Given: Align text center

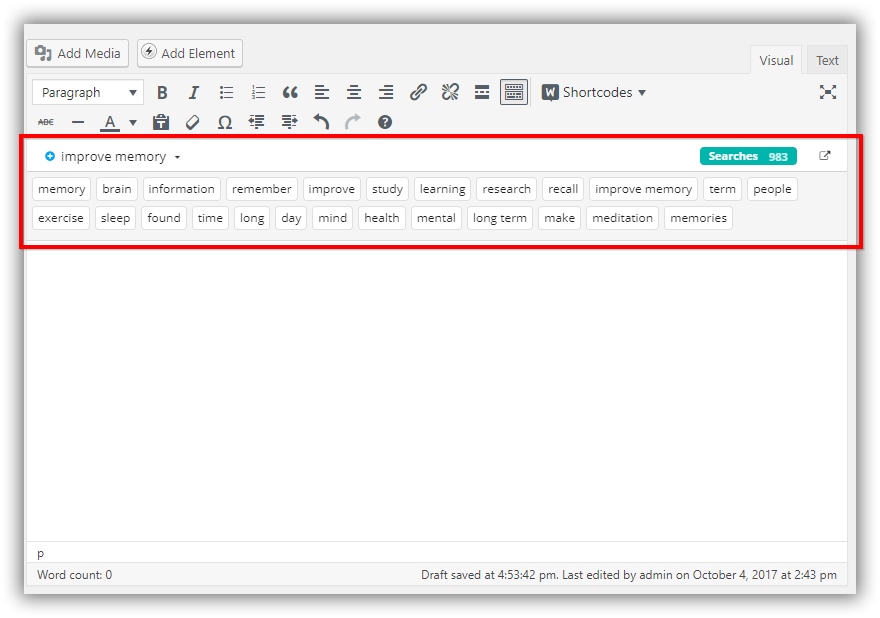Looking at the screenshot, I should [x=354, y=93].
